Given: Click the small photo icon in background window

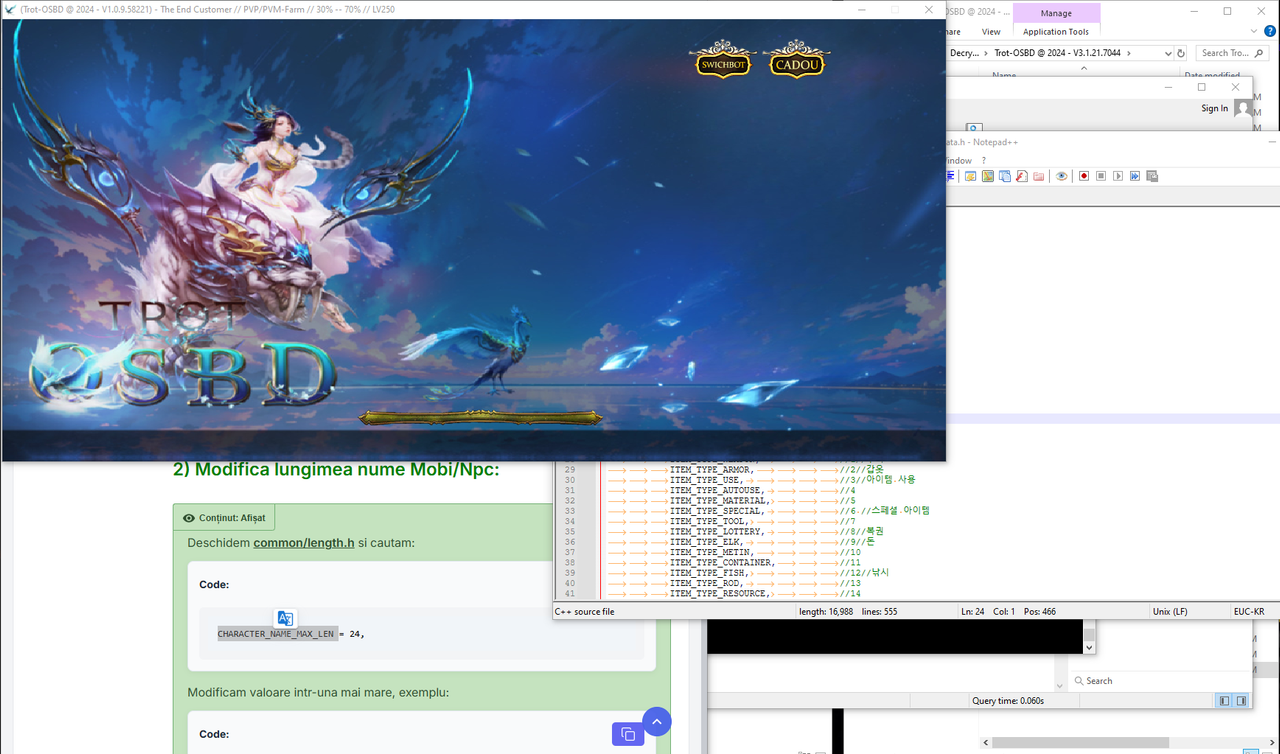Looking at the screenshot, I should click(974, 127).
